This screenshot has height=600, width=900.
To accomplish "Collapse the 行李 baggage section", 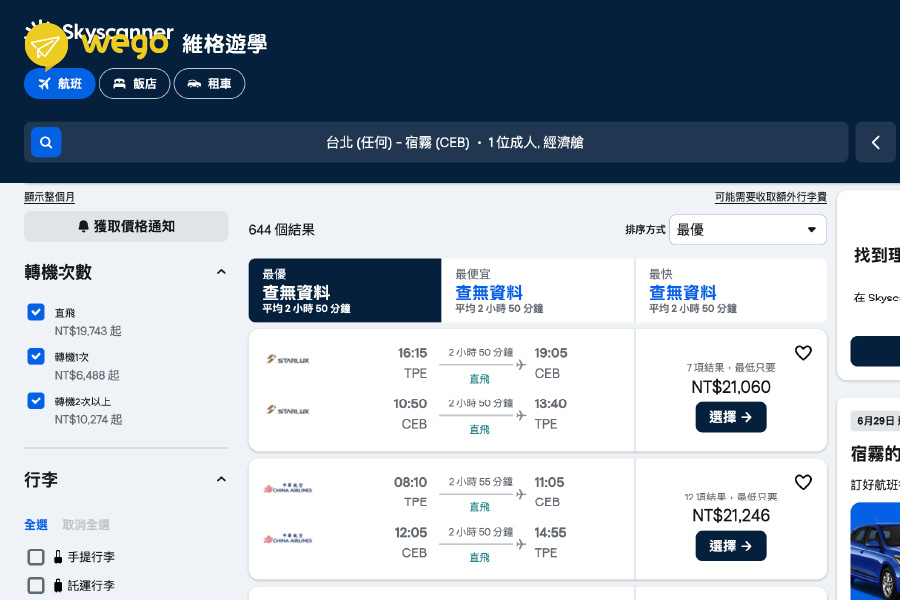I will 221,480.
